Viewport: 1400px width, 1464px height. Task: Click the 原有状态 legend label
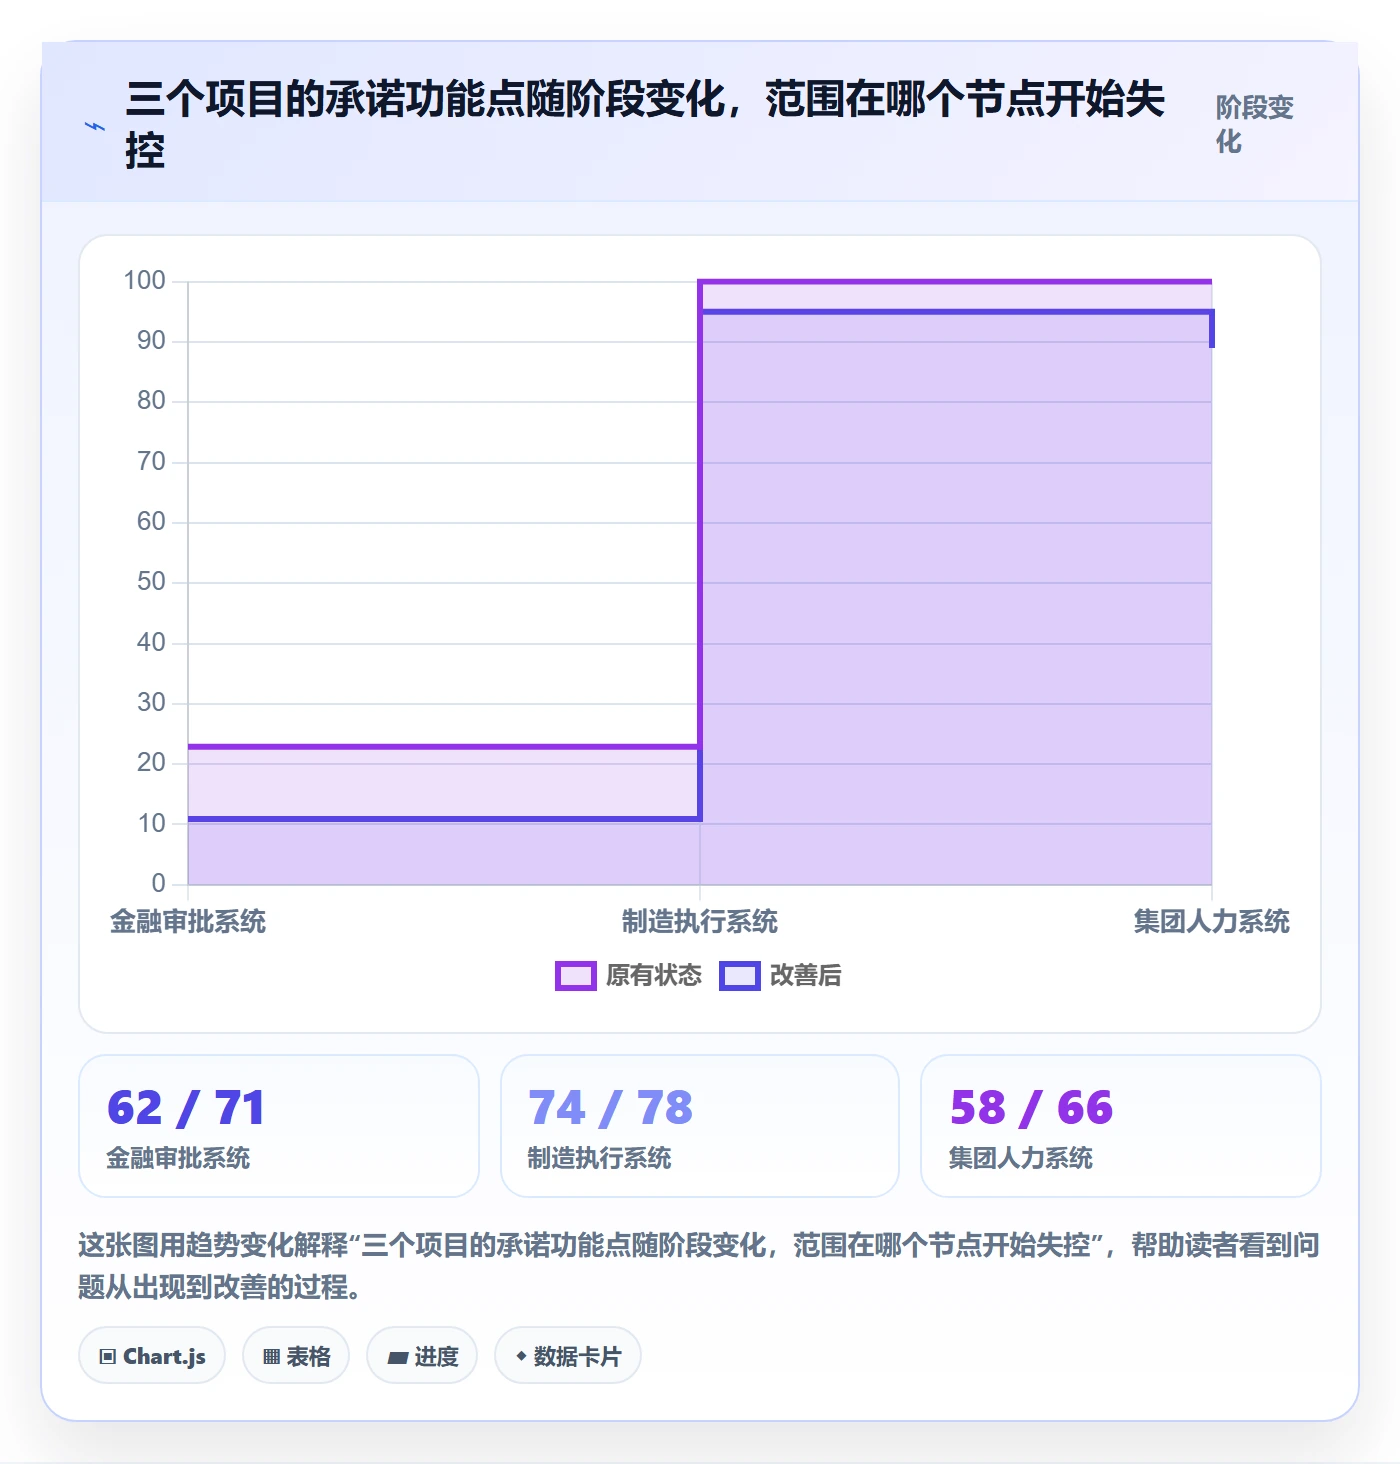coord(654,976)
